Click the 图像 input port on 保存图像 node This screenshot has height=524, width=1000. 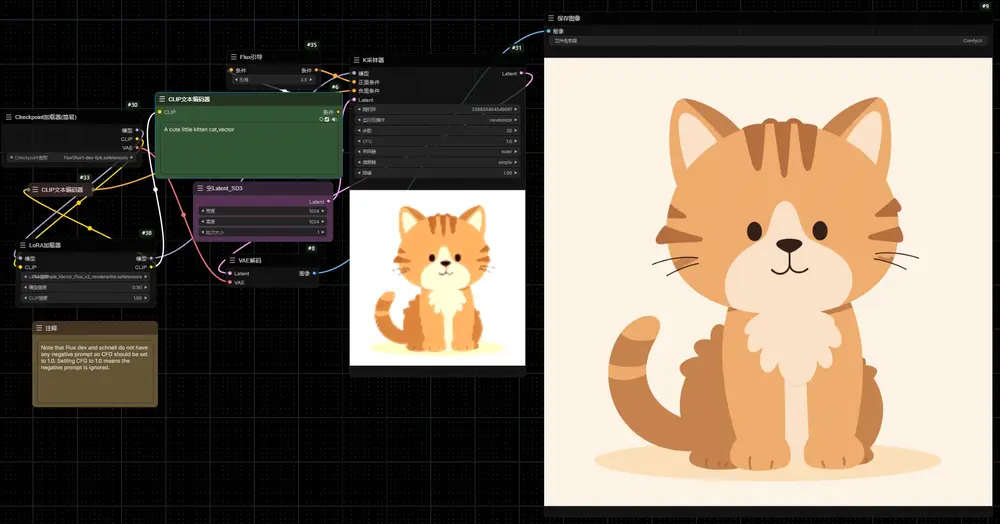[548, 31]
